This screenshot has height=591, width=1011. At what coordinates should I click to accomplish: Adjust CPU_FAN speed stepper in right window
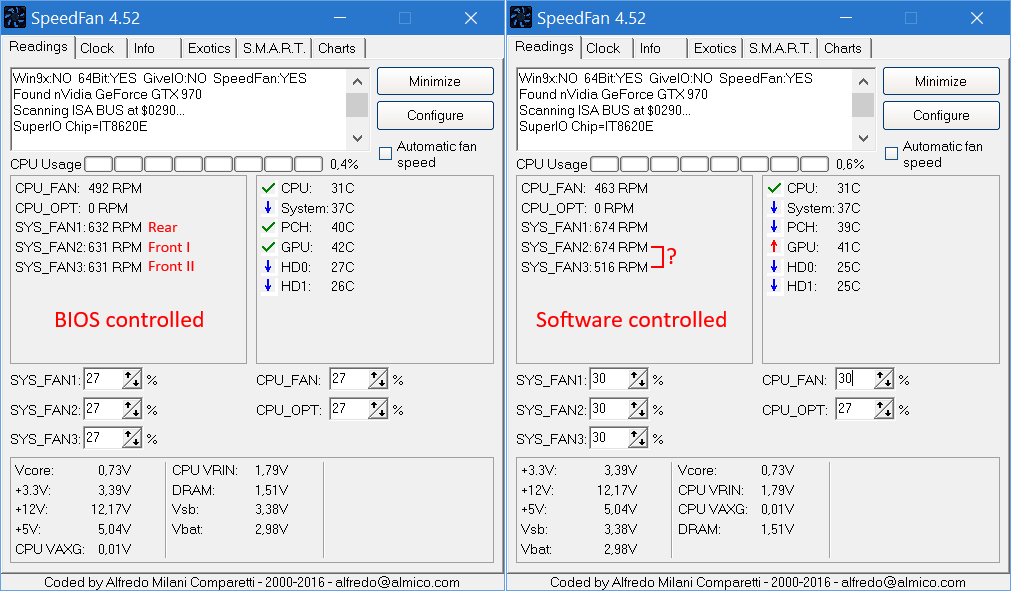coord(884,380)
